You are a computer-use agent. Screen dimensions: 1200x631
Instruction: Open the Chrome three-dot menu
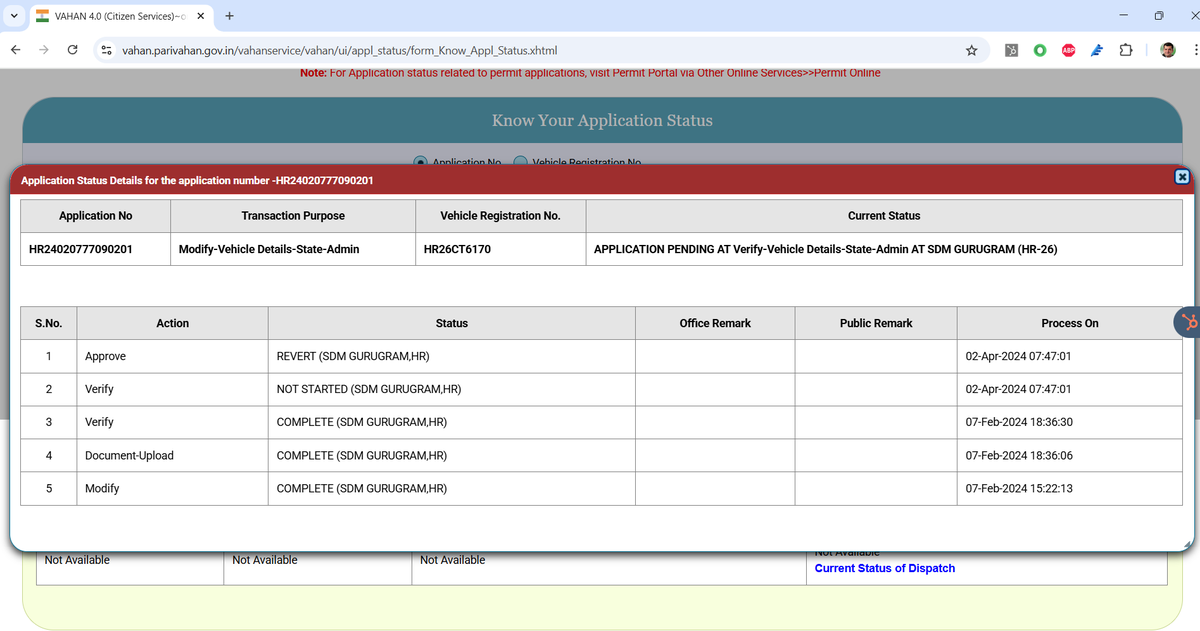click(1195, 50)
